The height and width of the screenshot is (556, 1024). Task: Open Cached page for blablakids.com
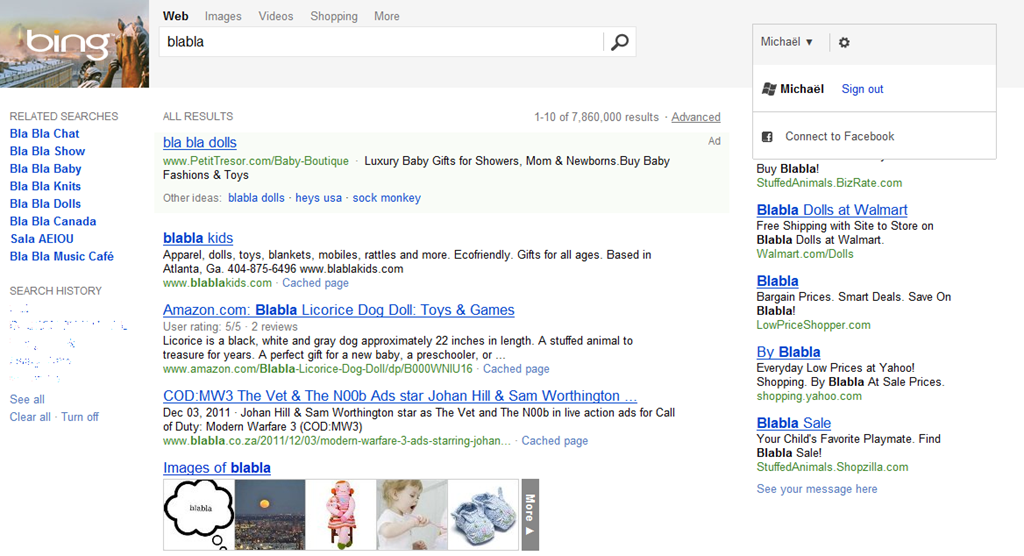point(315,283)
